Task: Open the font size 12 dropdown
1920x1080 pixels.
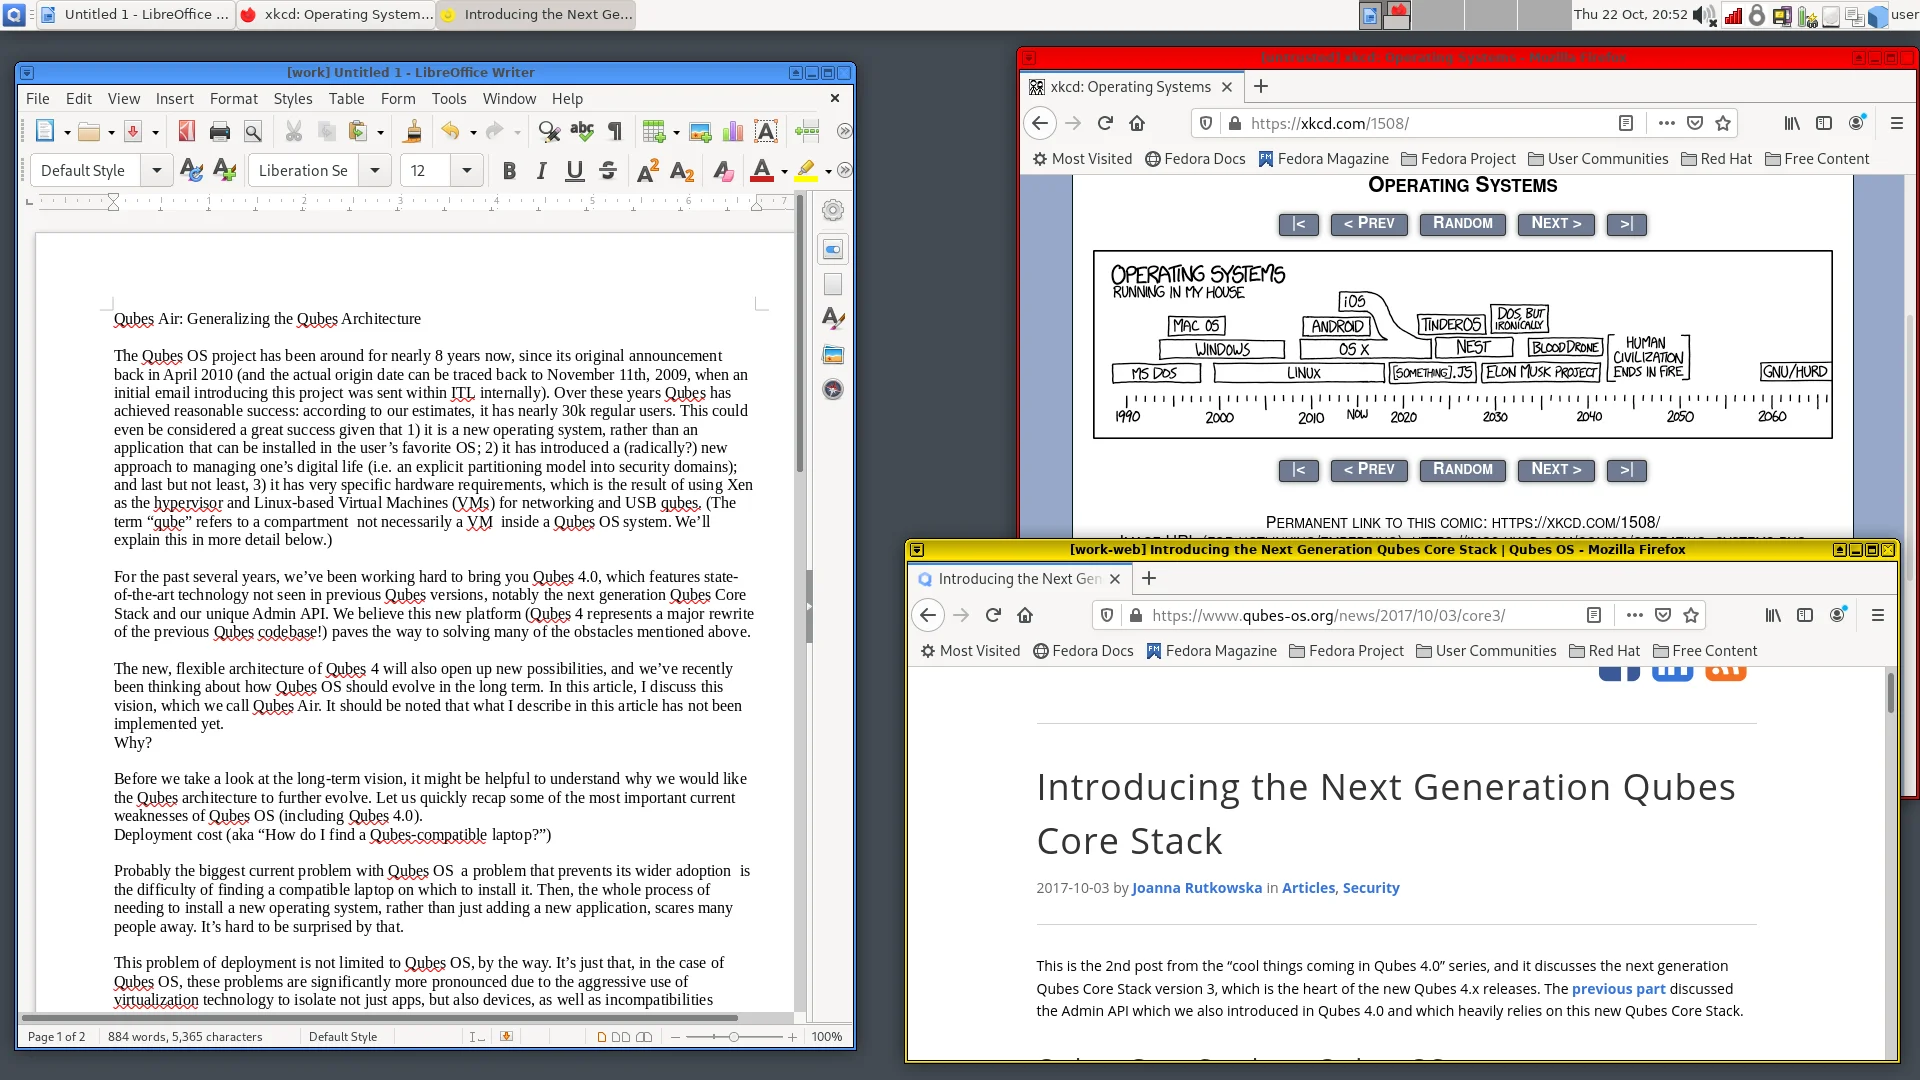Action: coord(466,171)
